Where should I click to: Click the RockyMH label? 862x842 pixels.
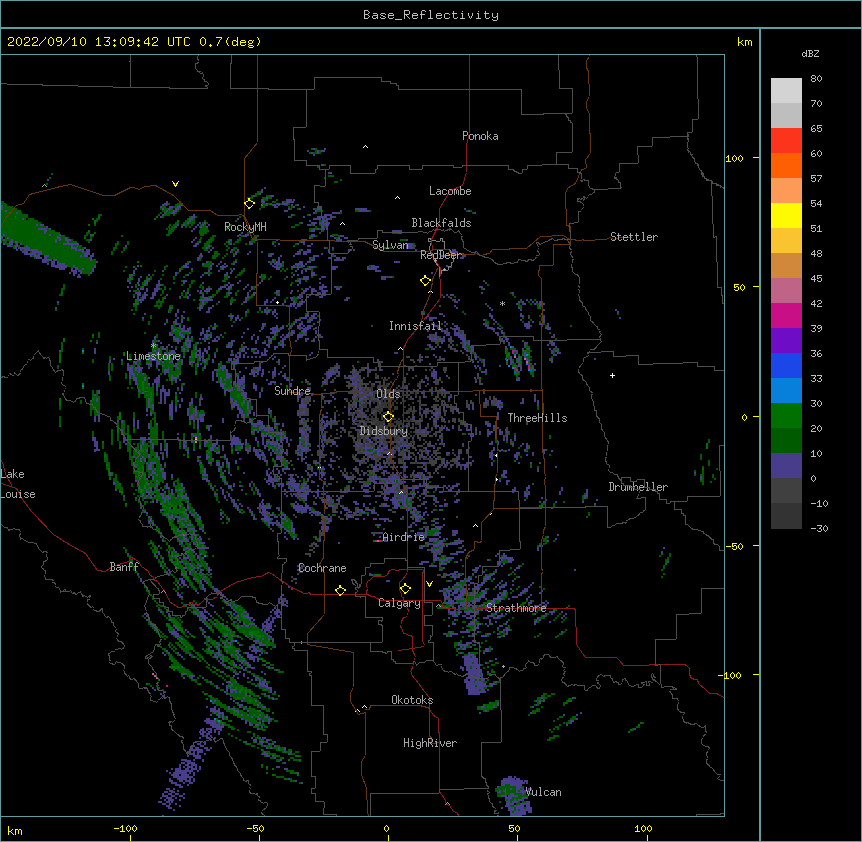tap(245, 227)
